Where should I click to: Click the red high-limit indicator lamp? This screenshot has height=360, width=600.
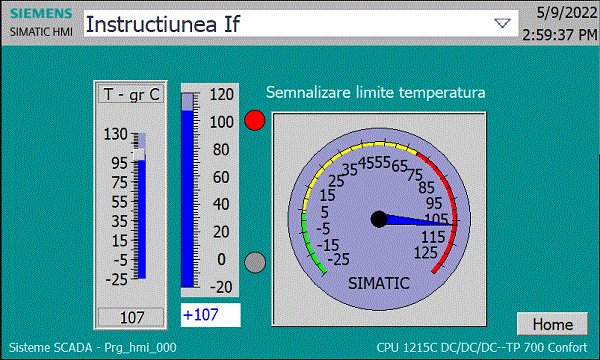(x=255, y=120)
